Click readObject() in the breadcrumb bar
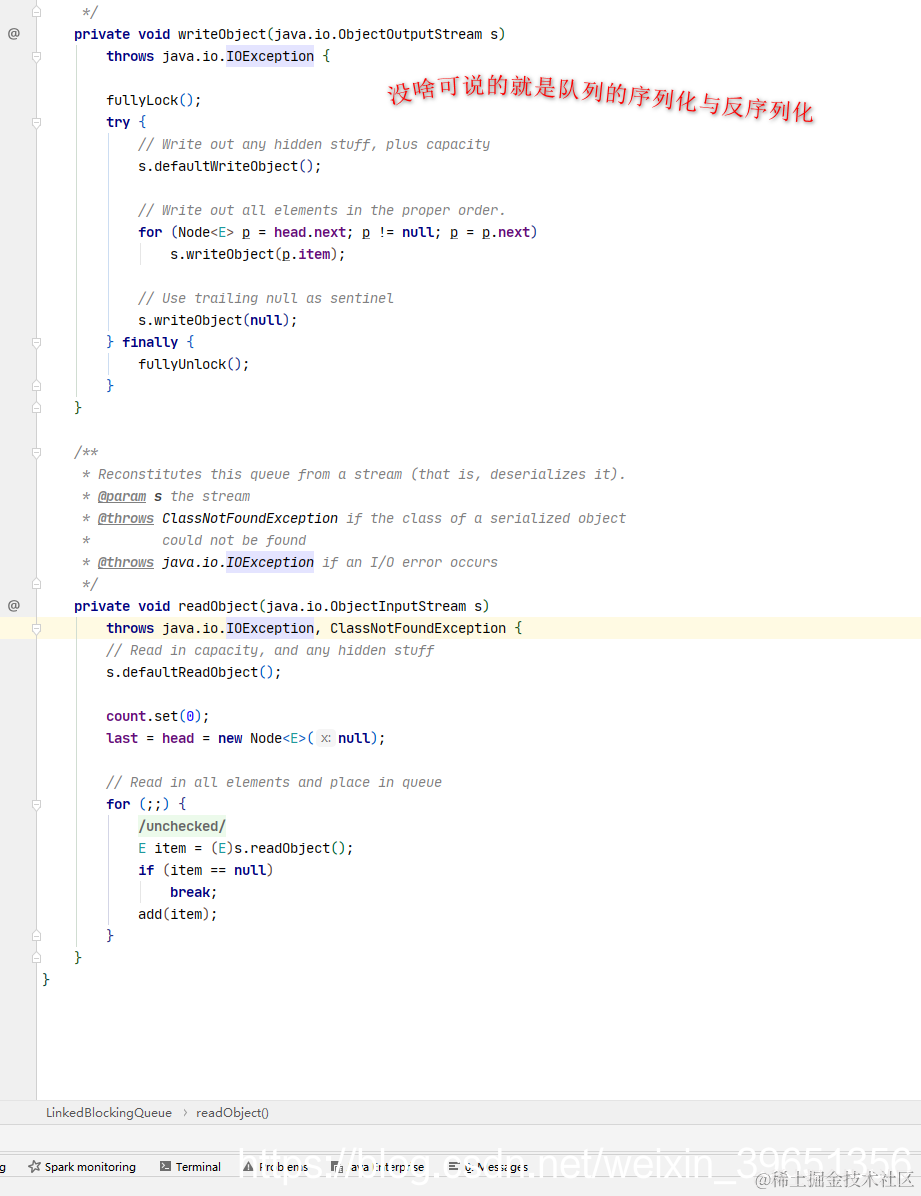This screenshot has width=921, height=1196. pyautogui.click(x=232, y=1112)
